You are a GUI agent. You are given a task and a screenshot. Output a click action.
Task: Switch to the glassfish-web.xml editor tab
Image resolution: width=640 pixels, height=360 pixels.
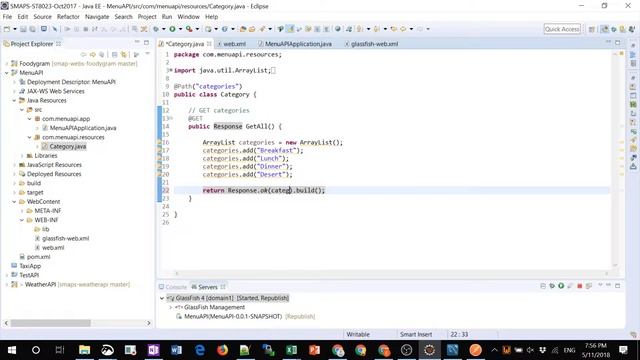click(371, 44)
